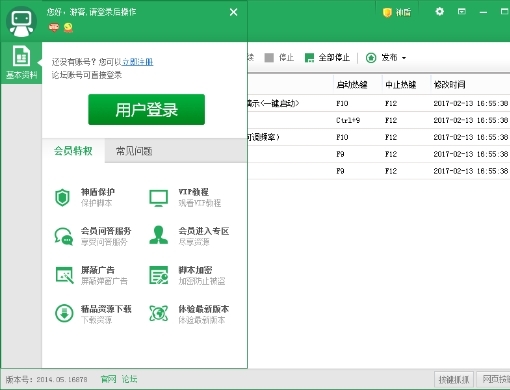Click the 官网 link in status bar
This screenshot has height=390, width=510.
pos(109,379)
